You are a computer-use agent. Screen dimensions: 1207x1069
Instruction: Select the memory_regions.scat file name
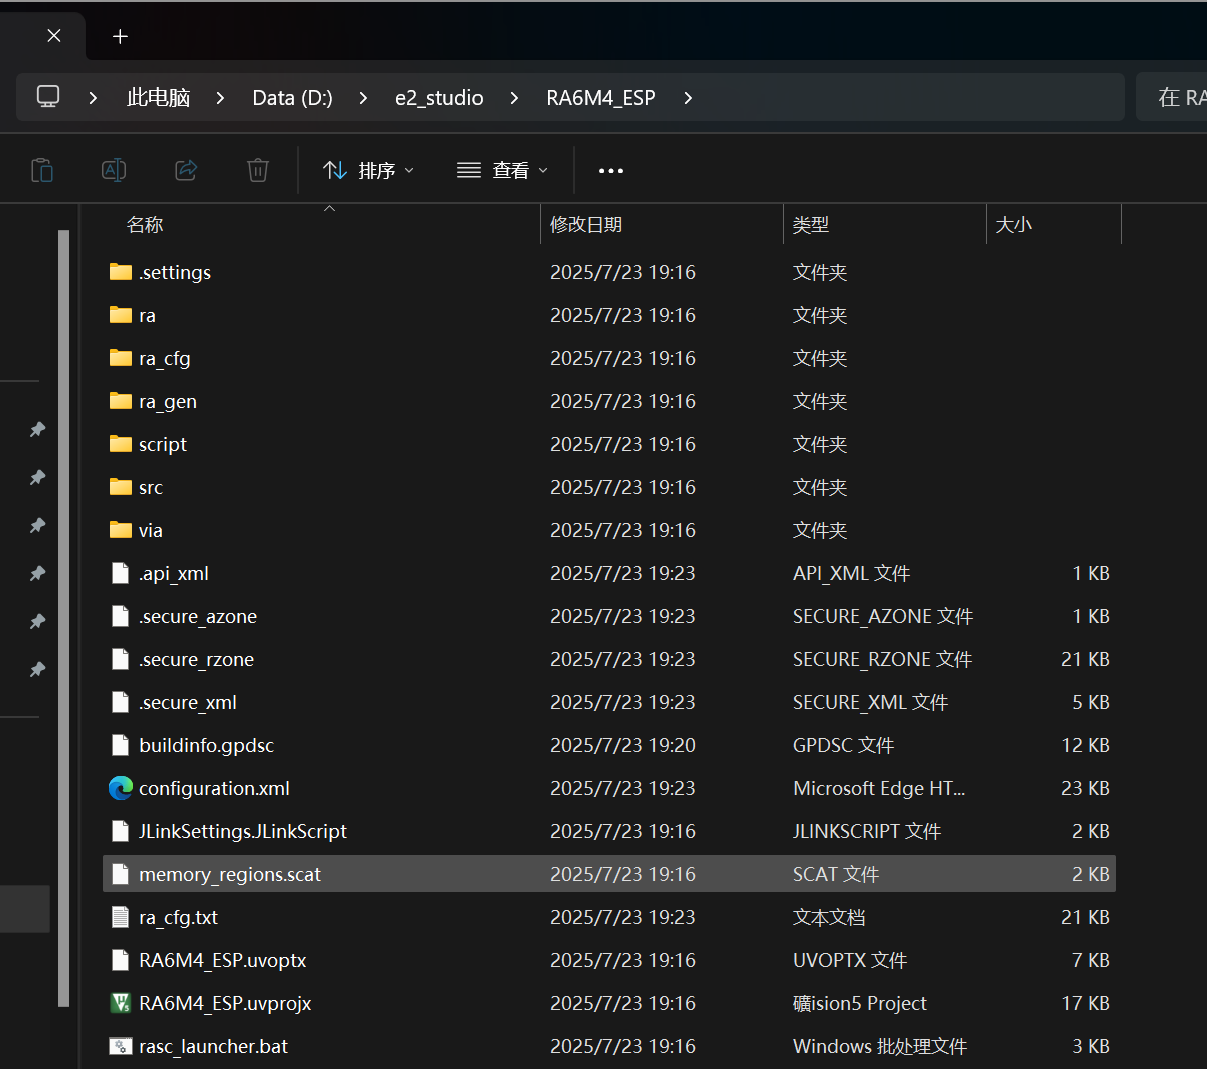(x=230, y=874)
